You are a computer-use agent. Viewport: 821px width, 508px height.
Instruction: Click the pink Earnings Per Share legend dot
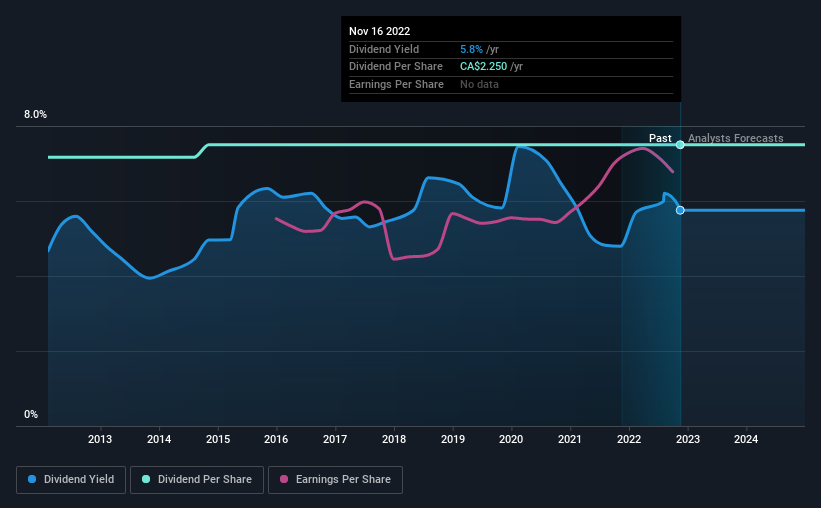(284, 479)
